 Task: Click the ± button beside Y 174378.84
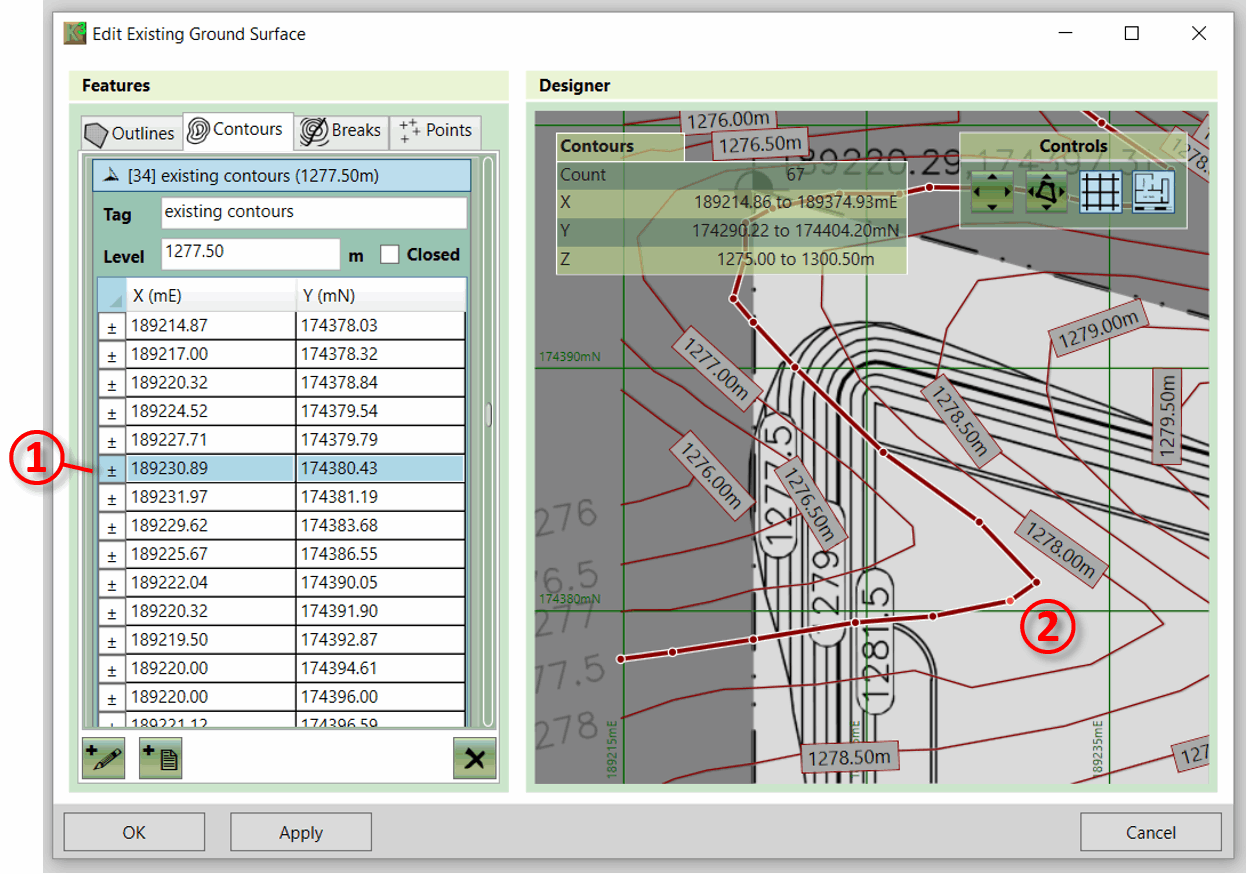[x=112, y=383]
